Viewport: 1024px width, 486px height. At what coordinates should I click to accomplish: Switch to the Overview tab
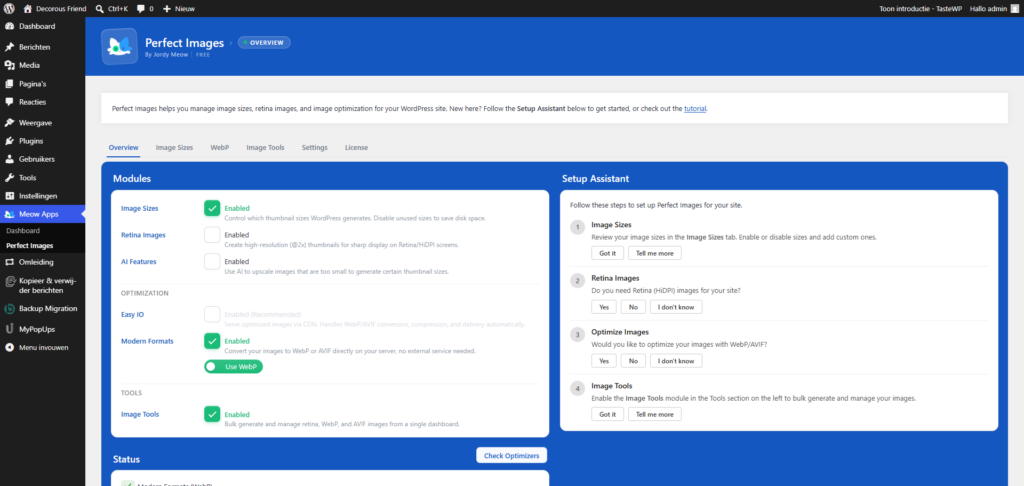(123, 148)
